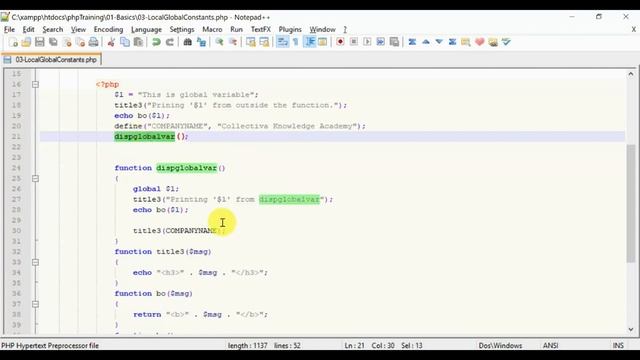640x360 pixels.
Task: Click the vertical scrollbar thumb
Action: (631, 203)
